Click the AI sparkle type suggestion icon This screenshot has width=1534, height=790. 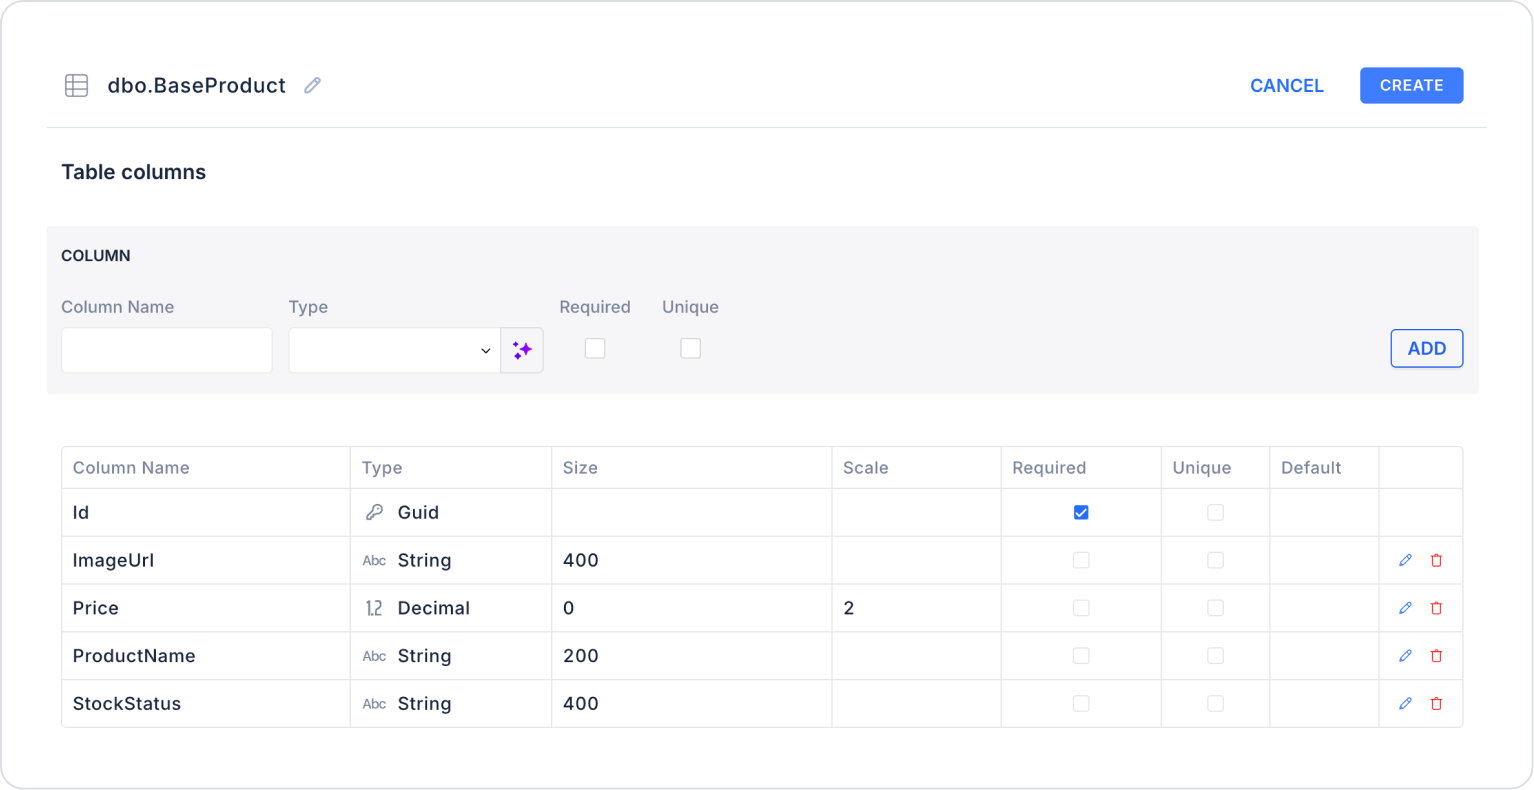click(522, 350)
